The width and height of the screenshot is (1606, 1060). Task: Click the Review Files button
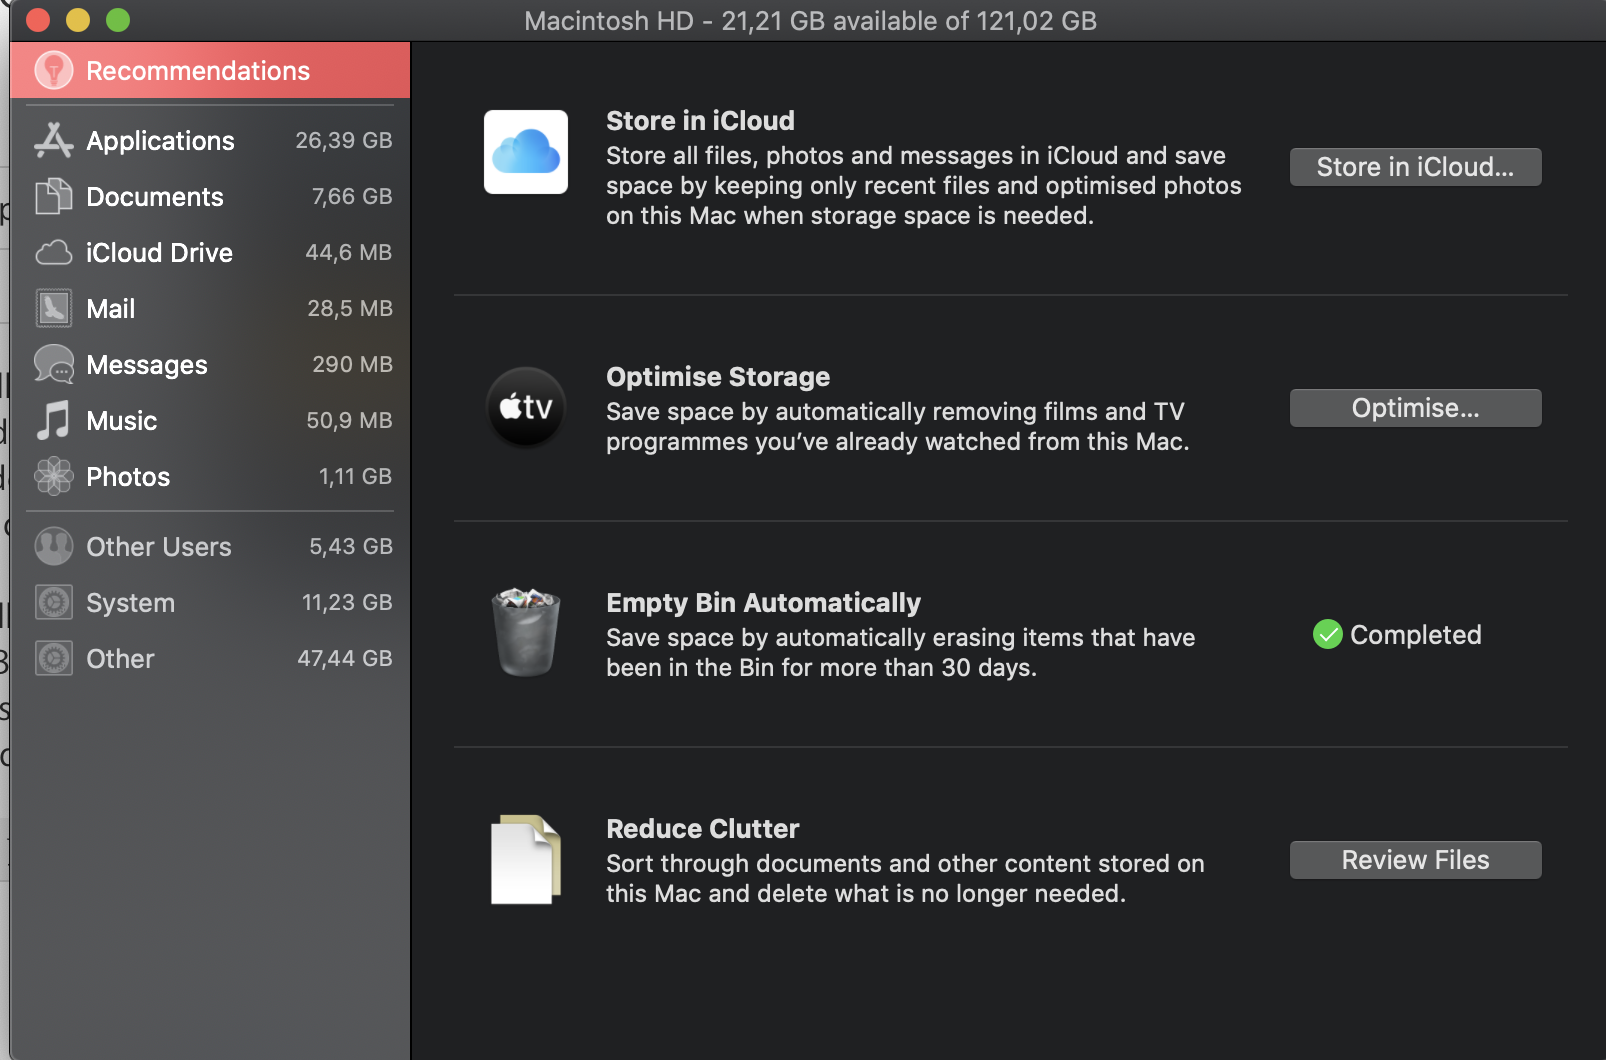1415,860
